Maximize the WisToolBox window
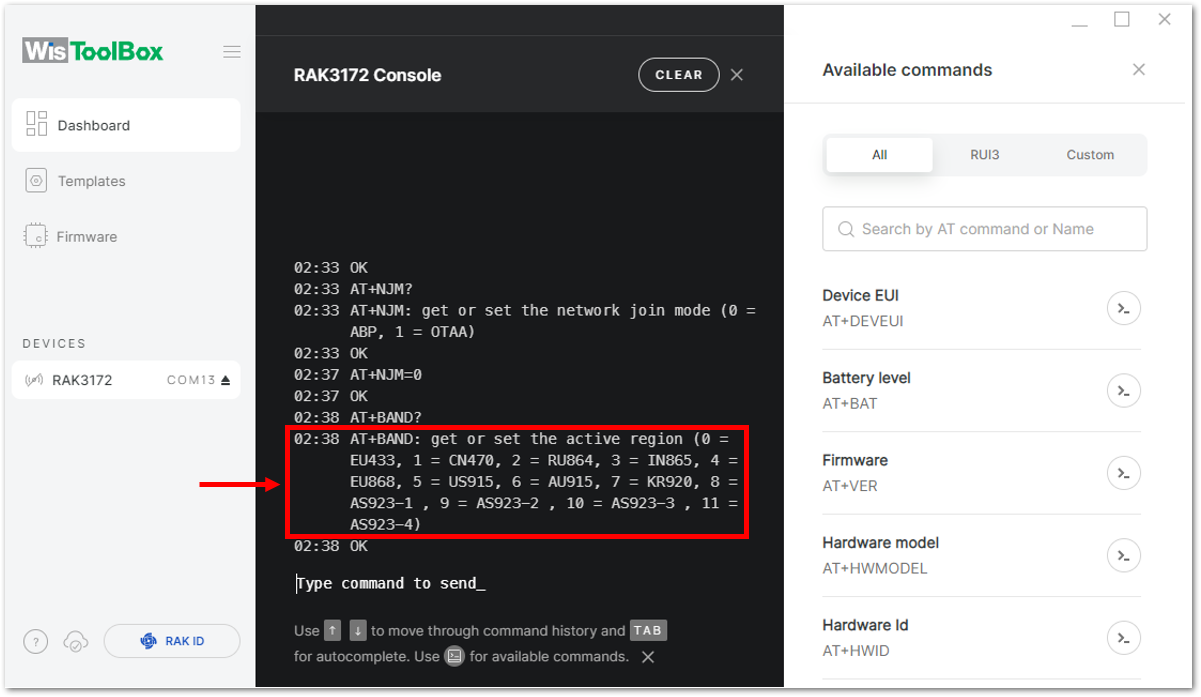This screenshot has width=1201, height=697. pos(1122,20)
